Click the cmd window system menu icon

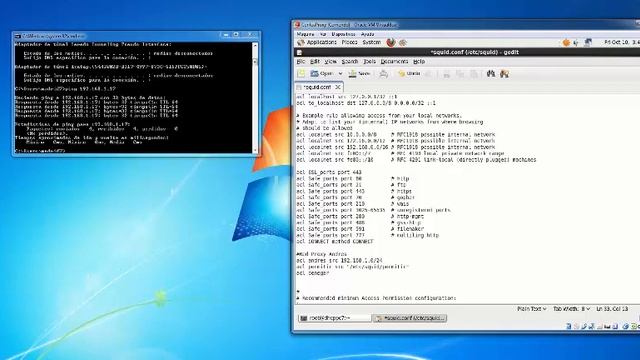click(18, 36)
